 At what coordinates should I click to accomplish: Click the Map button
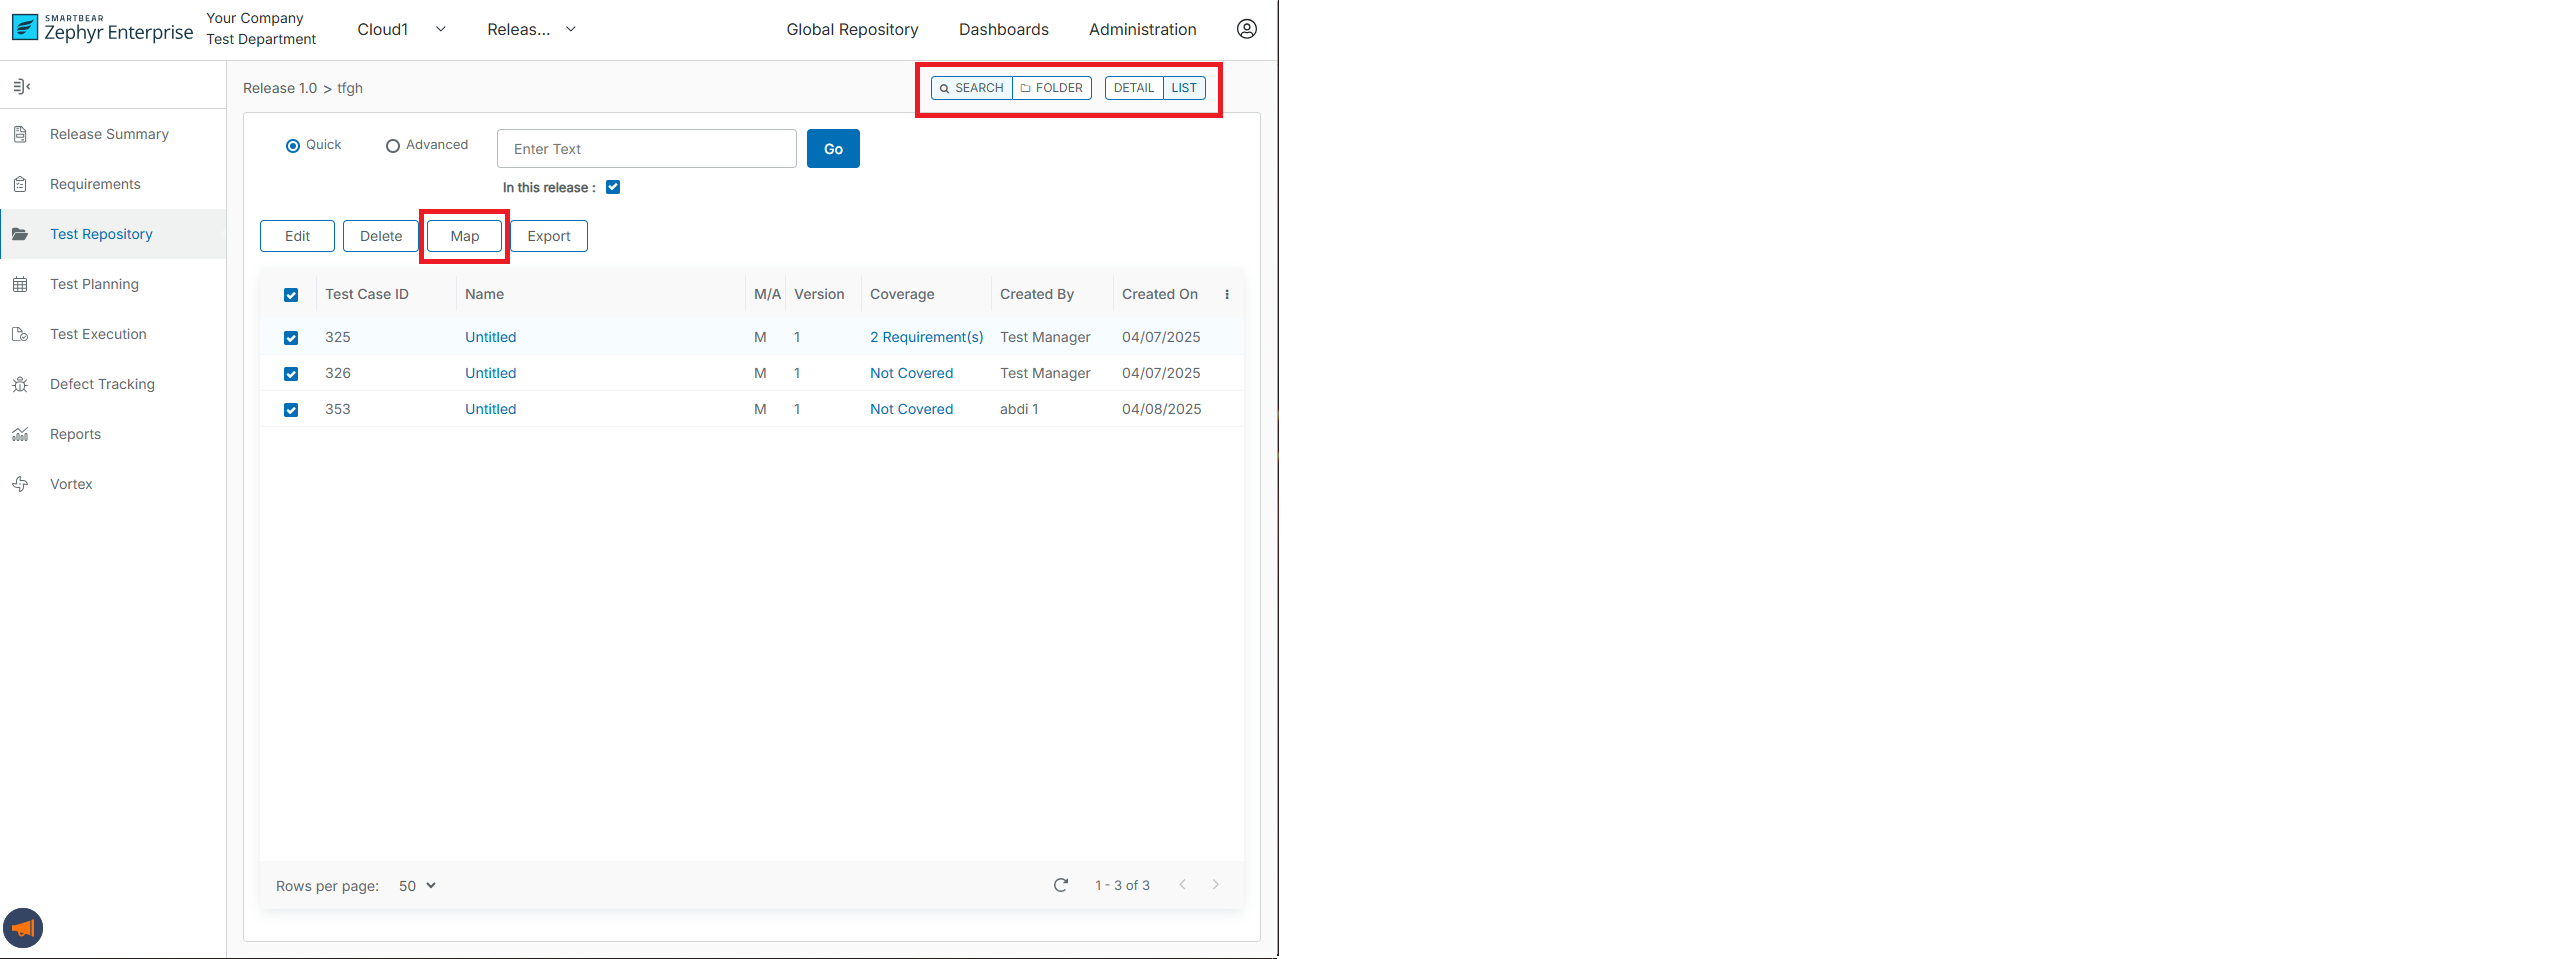pyautogui.click(x=464, y=236)
